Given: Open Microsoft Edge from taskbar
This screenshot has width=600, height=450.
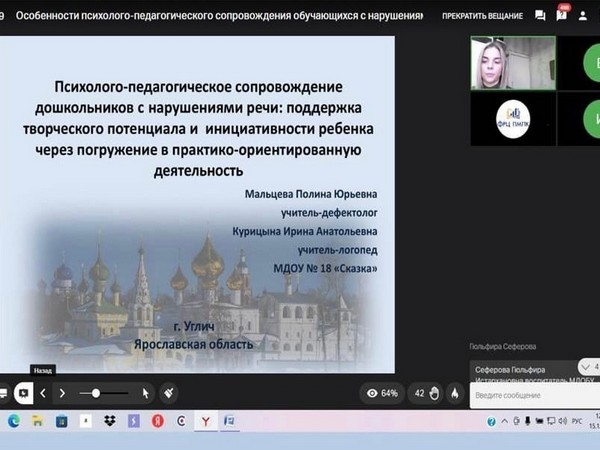Looking at the screenshot, I should pyautogui.click(x=14, y=421).
